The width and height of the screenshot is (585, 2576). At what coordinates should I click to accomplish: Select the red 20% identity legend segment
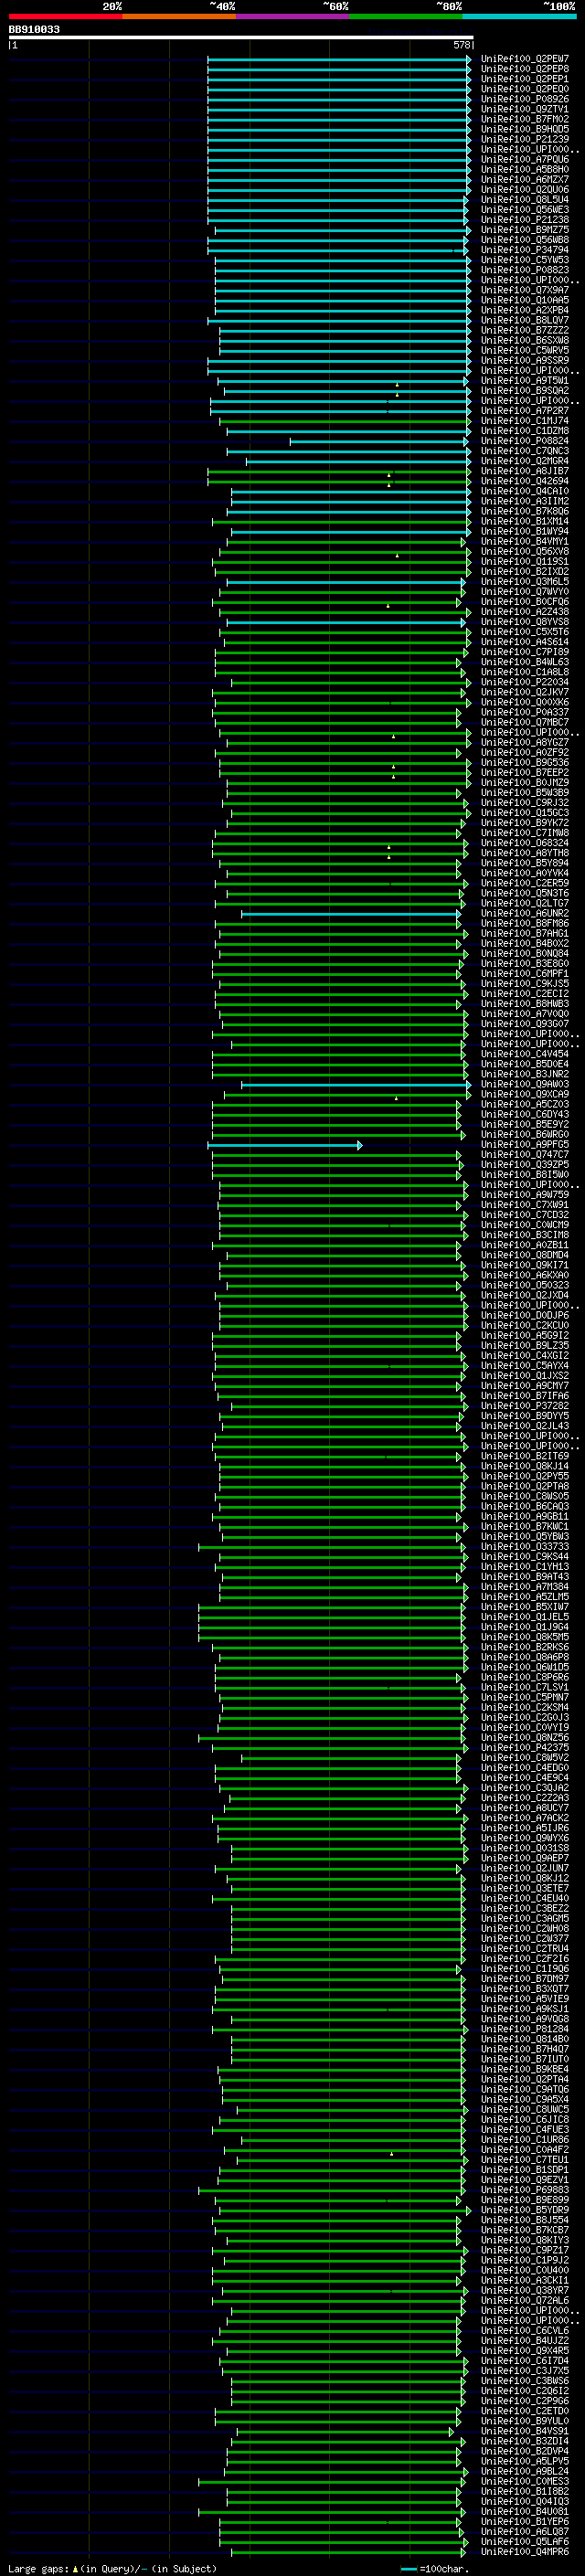click(65, 16)
